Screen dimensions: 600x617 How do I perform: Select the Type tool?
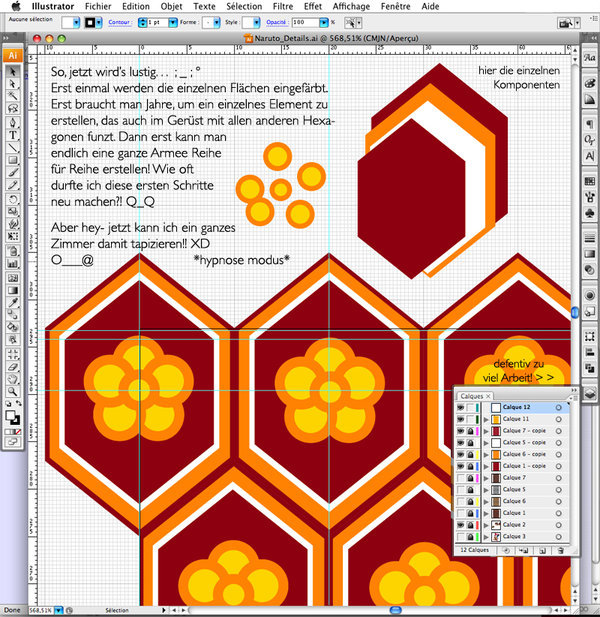coord(13,135)
